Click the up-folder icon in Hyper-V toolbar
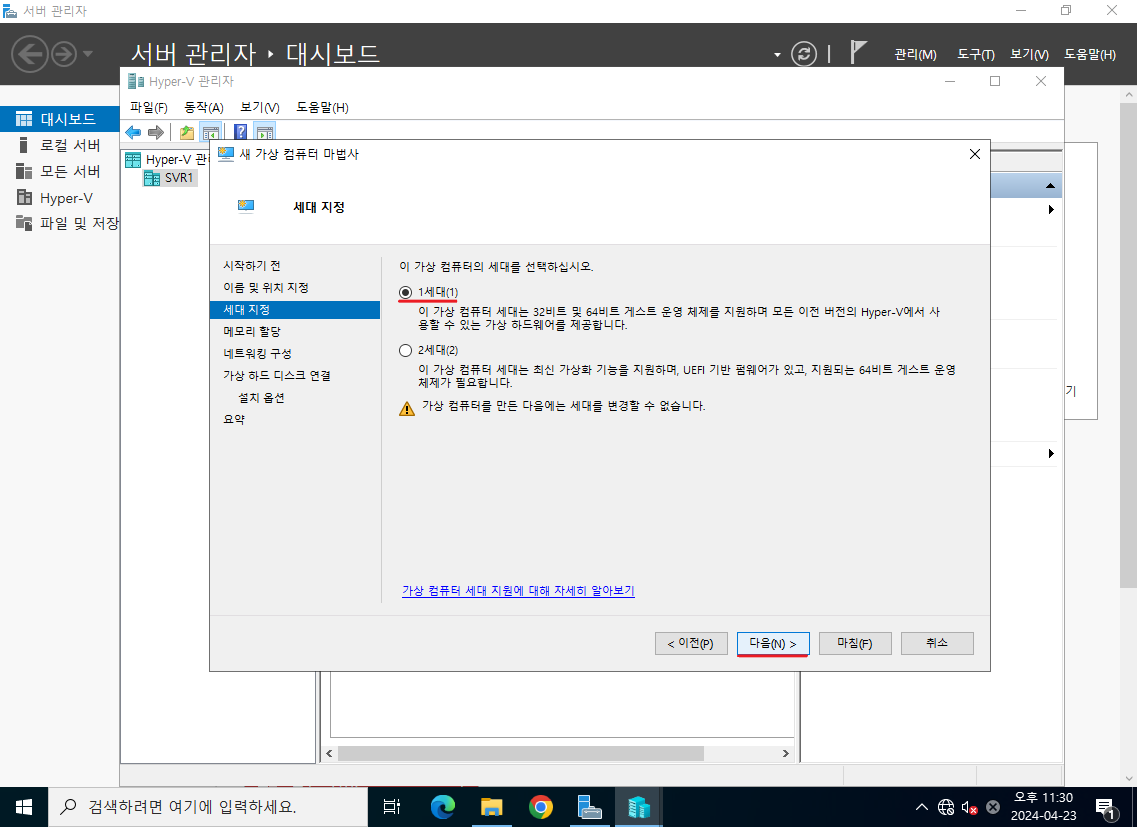The height and width of the screenshot is (827, 1137). pos(187,132)
